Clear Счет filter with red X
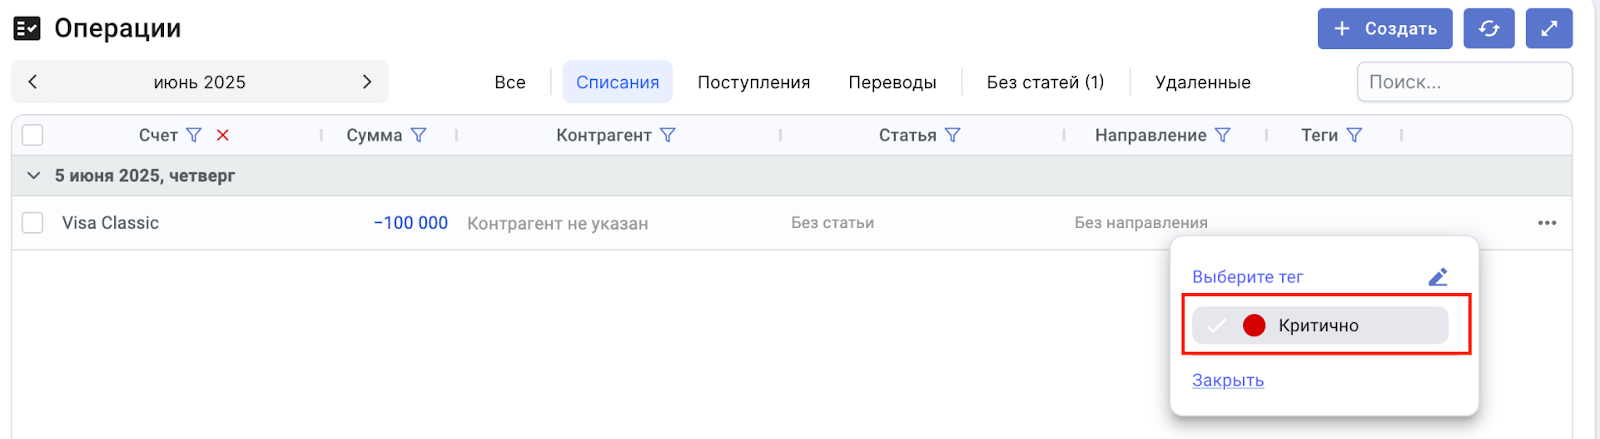 tap(223, 135)
